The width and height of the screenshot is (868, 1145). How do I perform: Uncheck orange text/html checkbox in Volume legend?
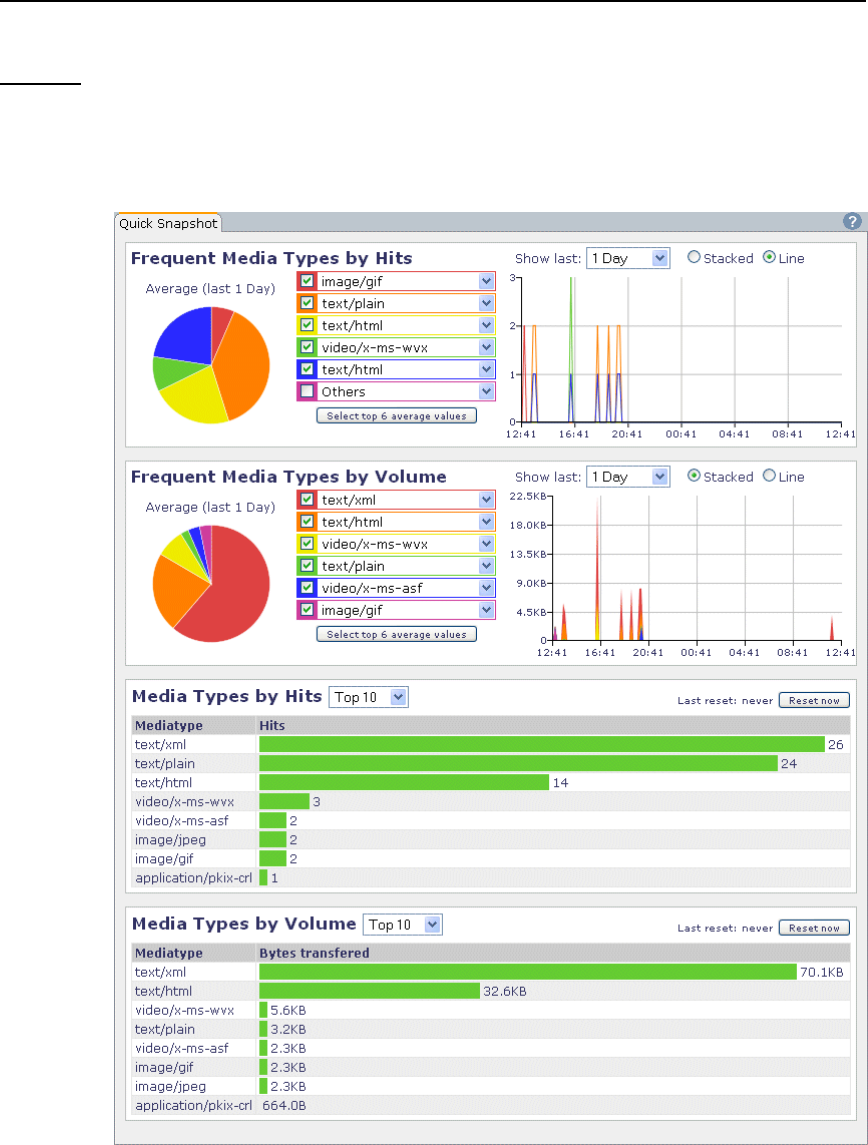tap(307, 521)
